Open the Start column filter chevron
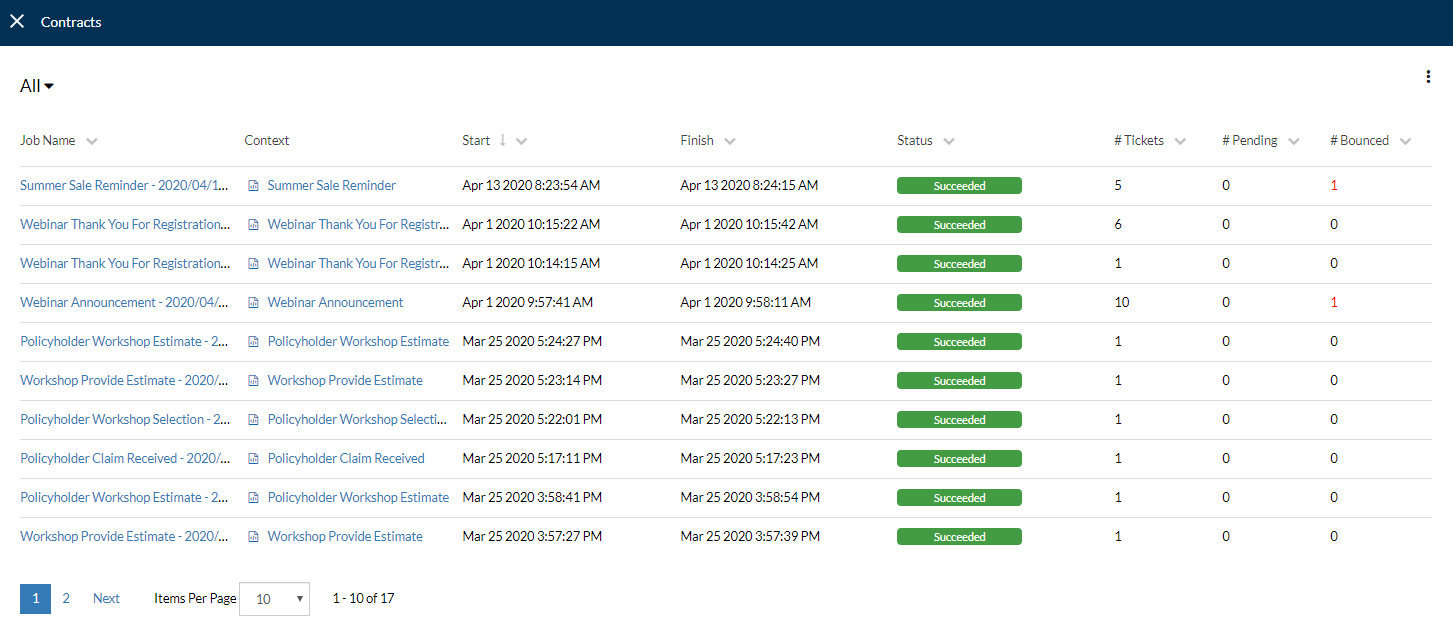Image resolution: width=1453 pixels, height=629 pixels. tap(521, 142)
